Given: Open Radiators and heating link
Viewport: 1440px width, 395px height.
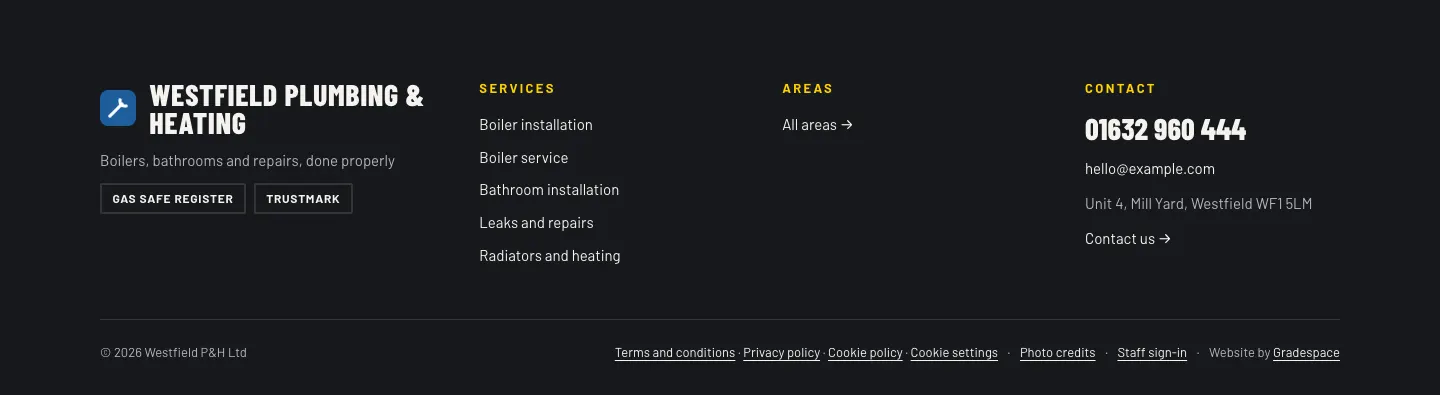Looking at the screenshot, I should tap(550, 256).
